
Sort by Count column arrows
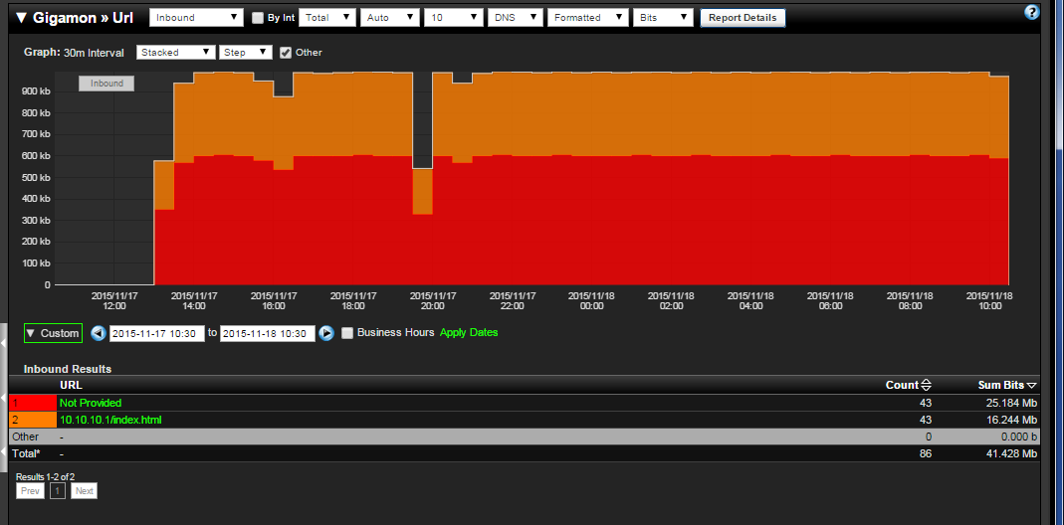pyautogui.click(x=926, y=385)
